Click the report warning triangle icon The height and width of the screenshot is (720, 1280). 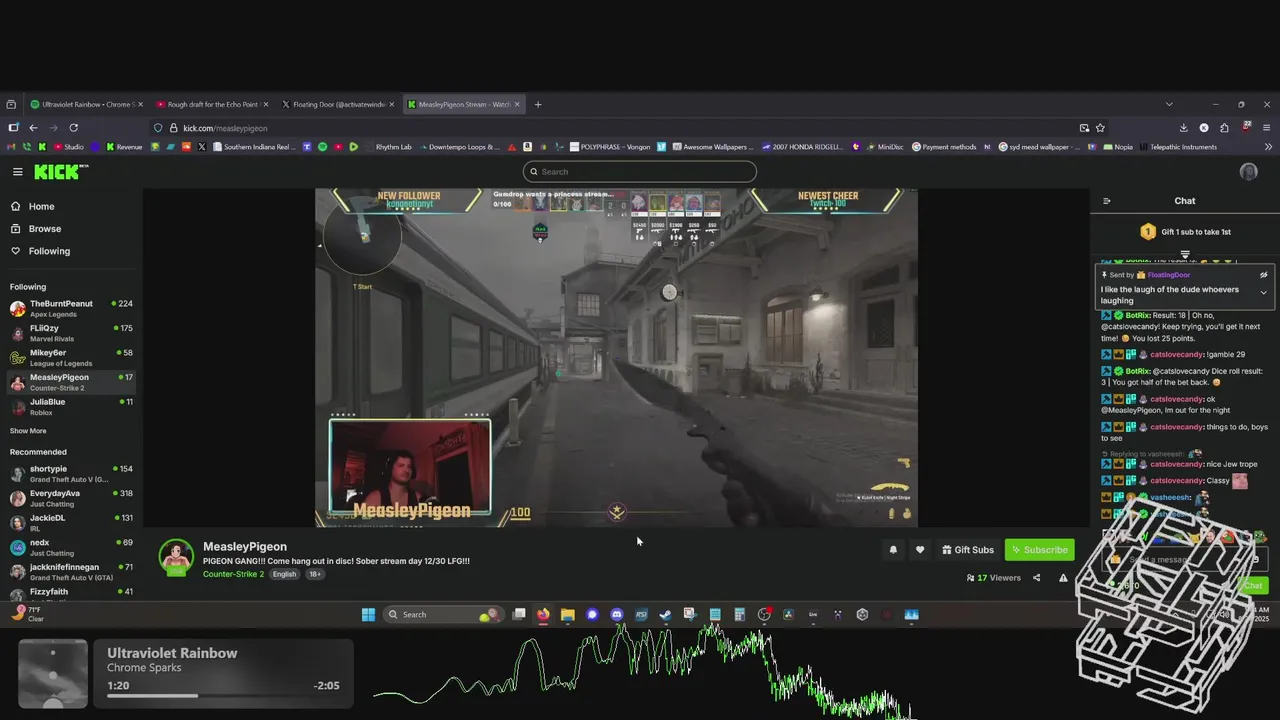[1063, 578]
